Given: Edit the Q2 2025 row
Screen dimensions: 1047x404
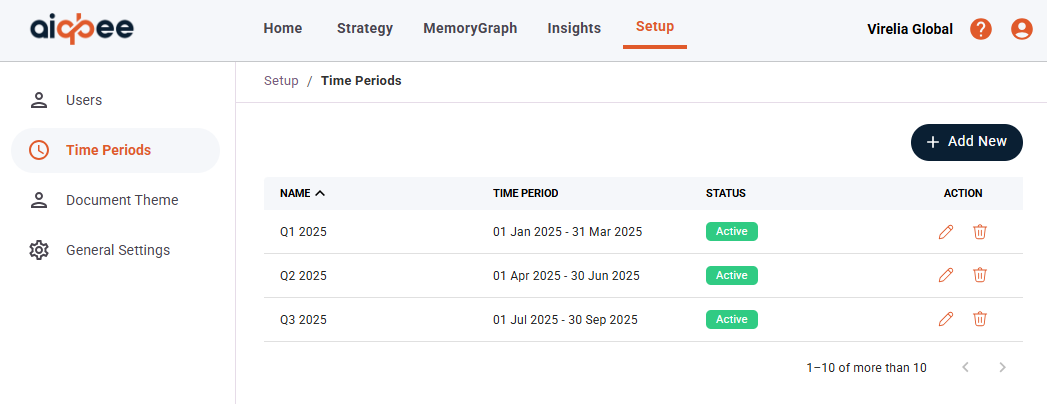Looking at the screenshot, I should 946,275.
